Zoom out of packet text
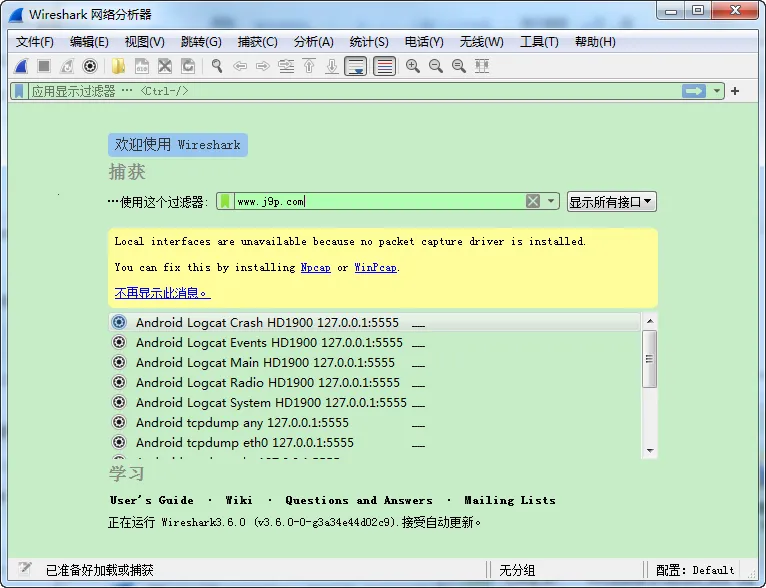The height and width of the screenshot is (588, 766). point(436,66)
